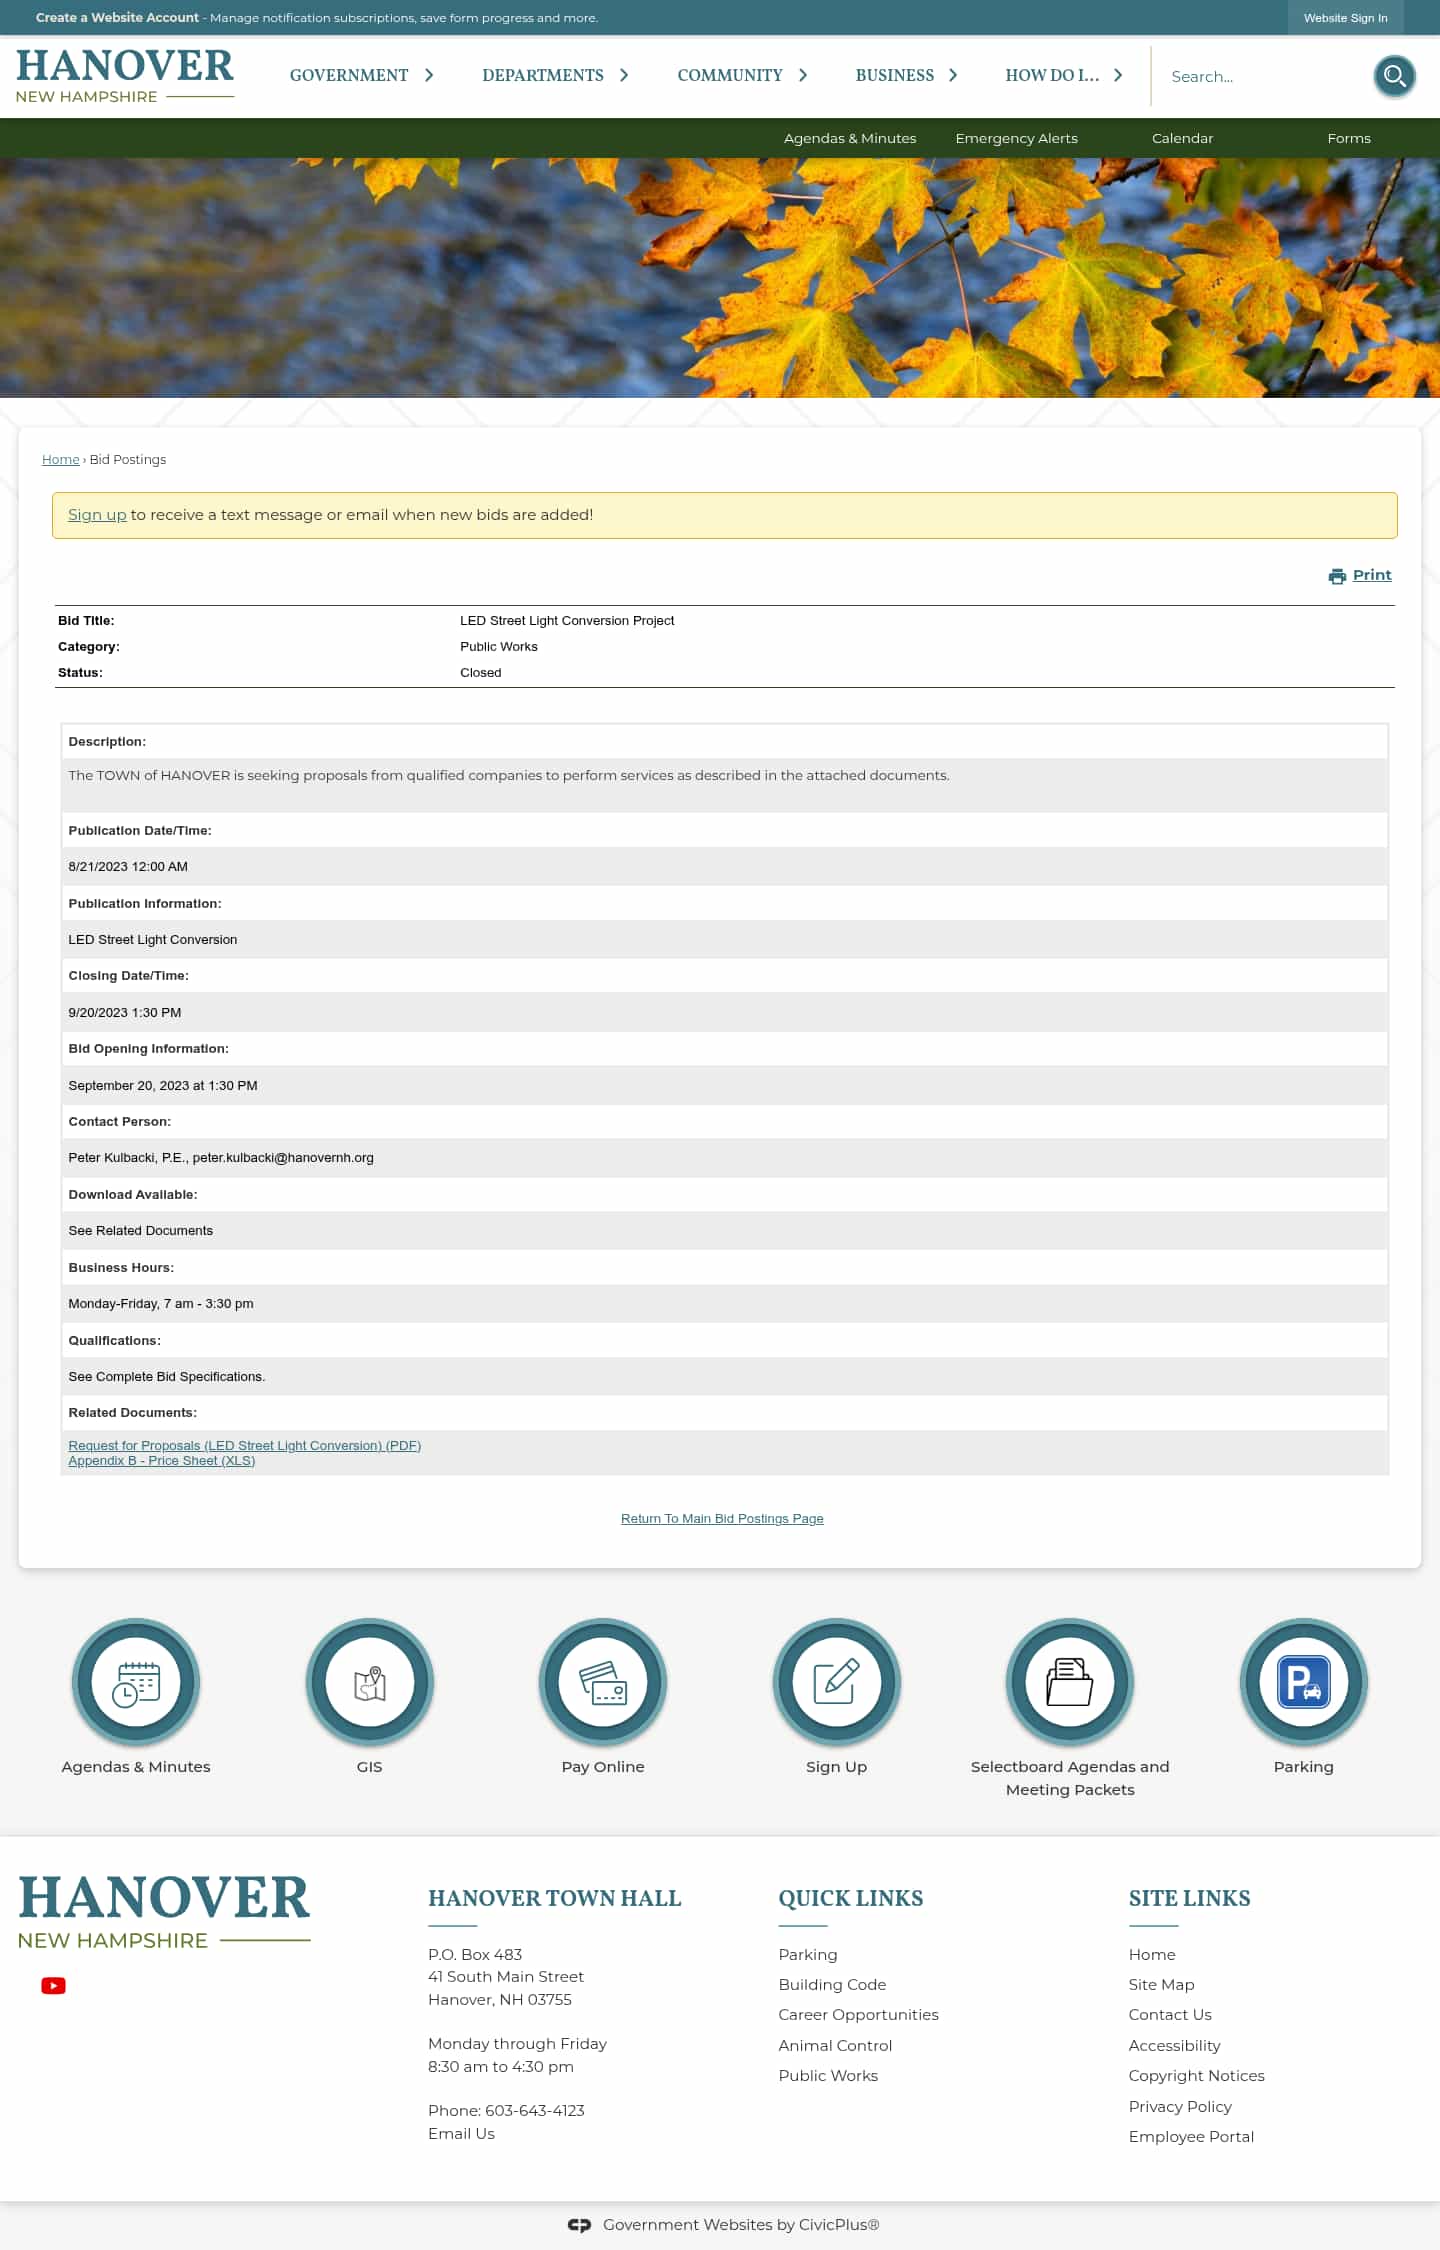This screenshot has height=2250, width=1440.
Task: Open the How Do I... menu
Action: point(1052,75)
